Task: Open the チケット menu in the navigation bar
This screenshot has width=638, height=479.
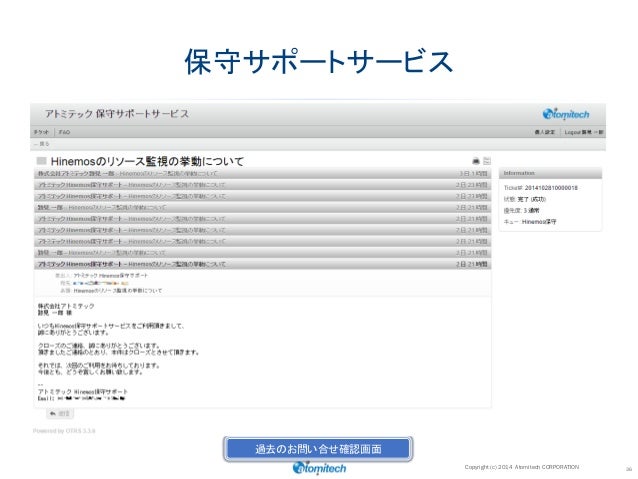Action: click(41, 132)
